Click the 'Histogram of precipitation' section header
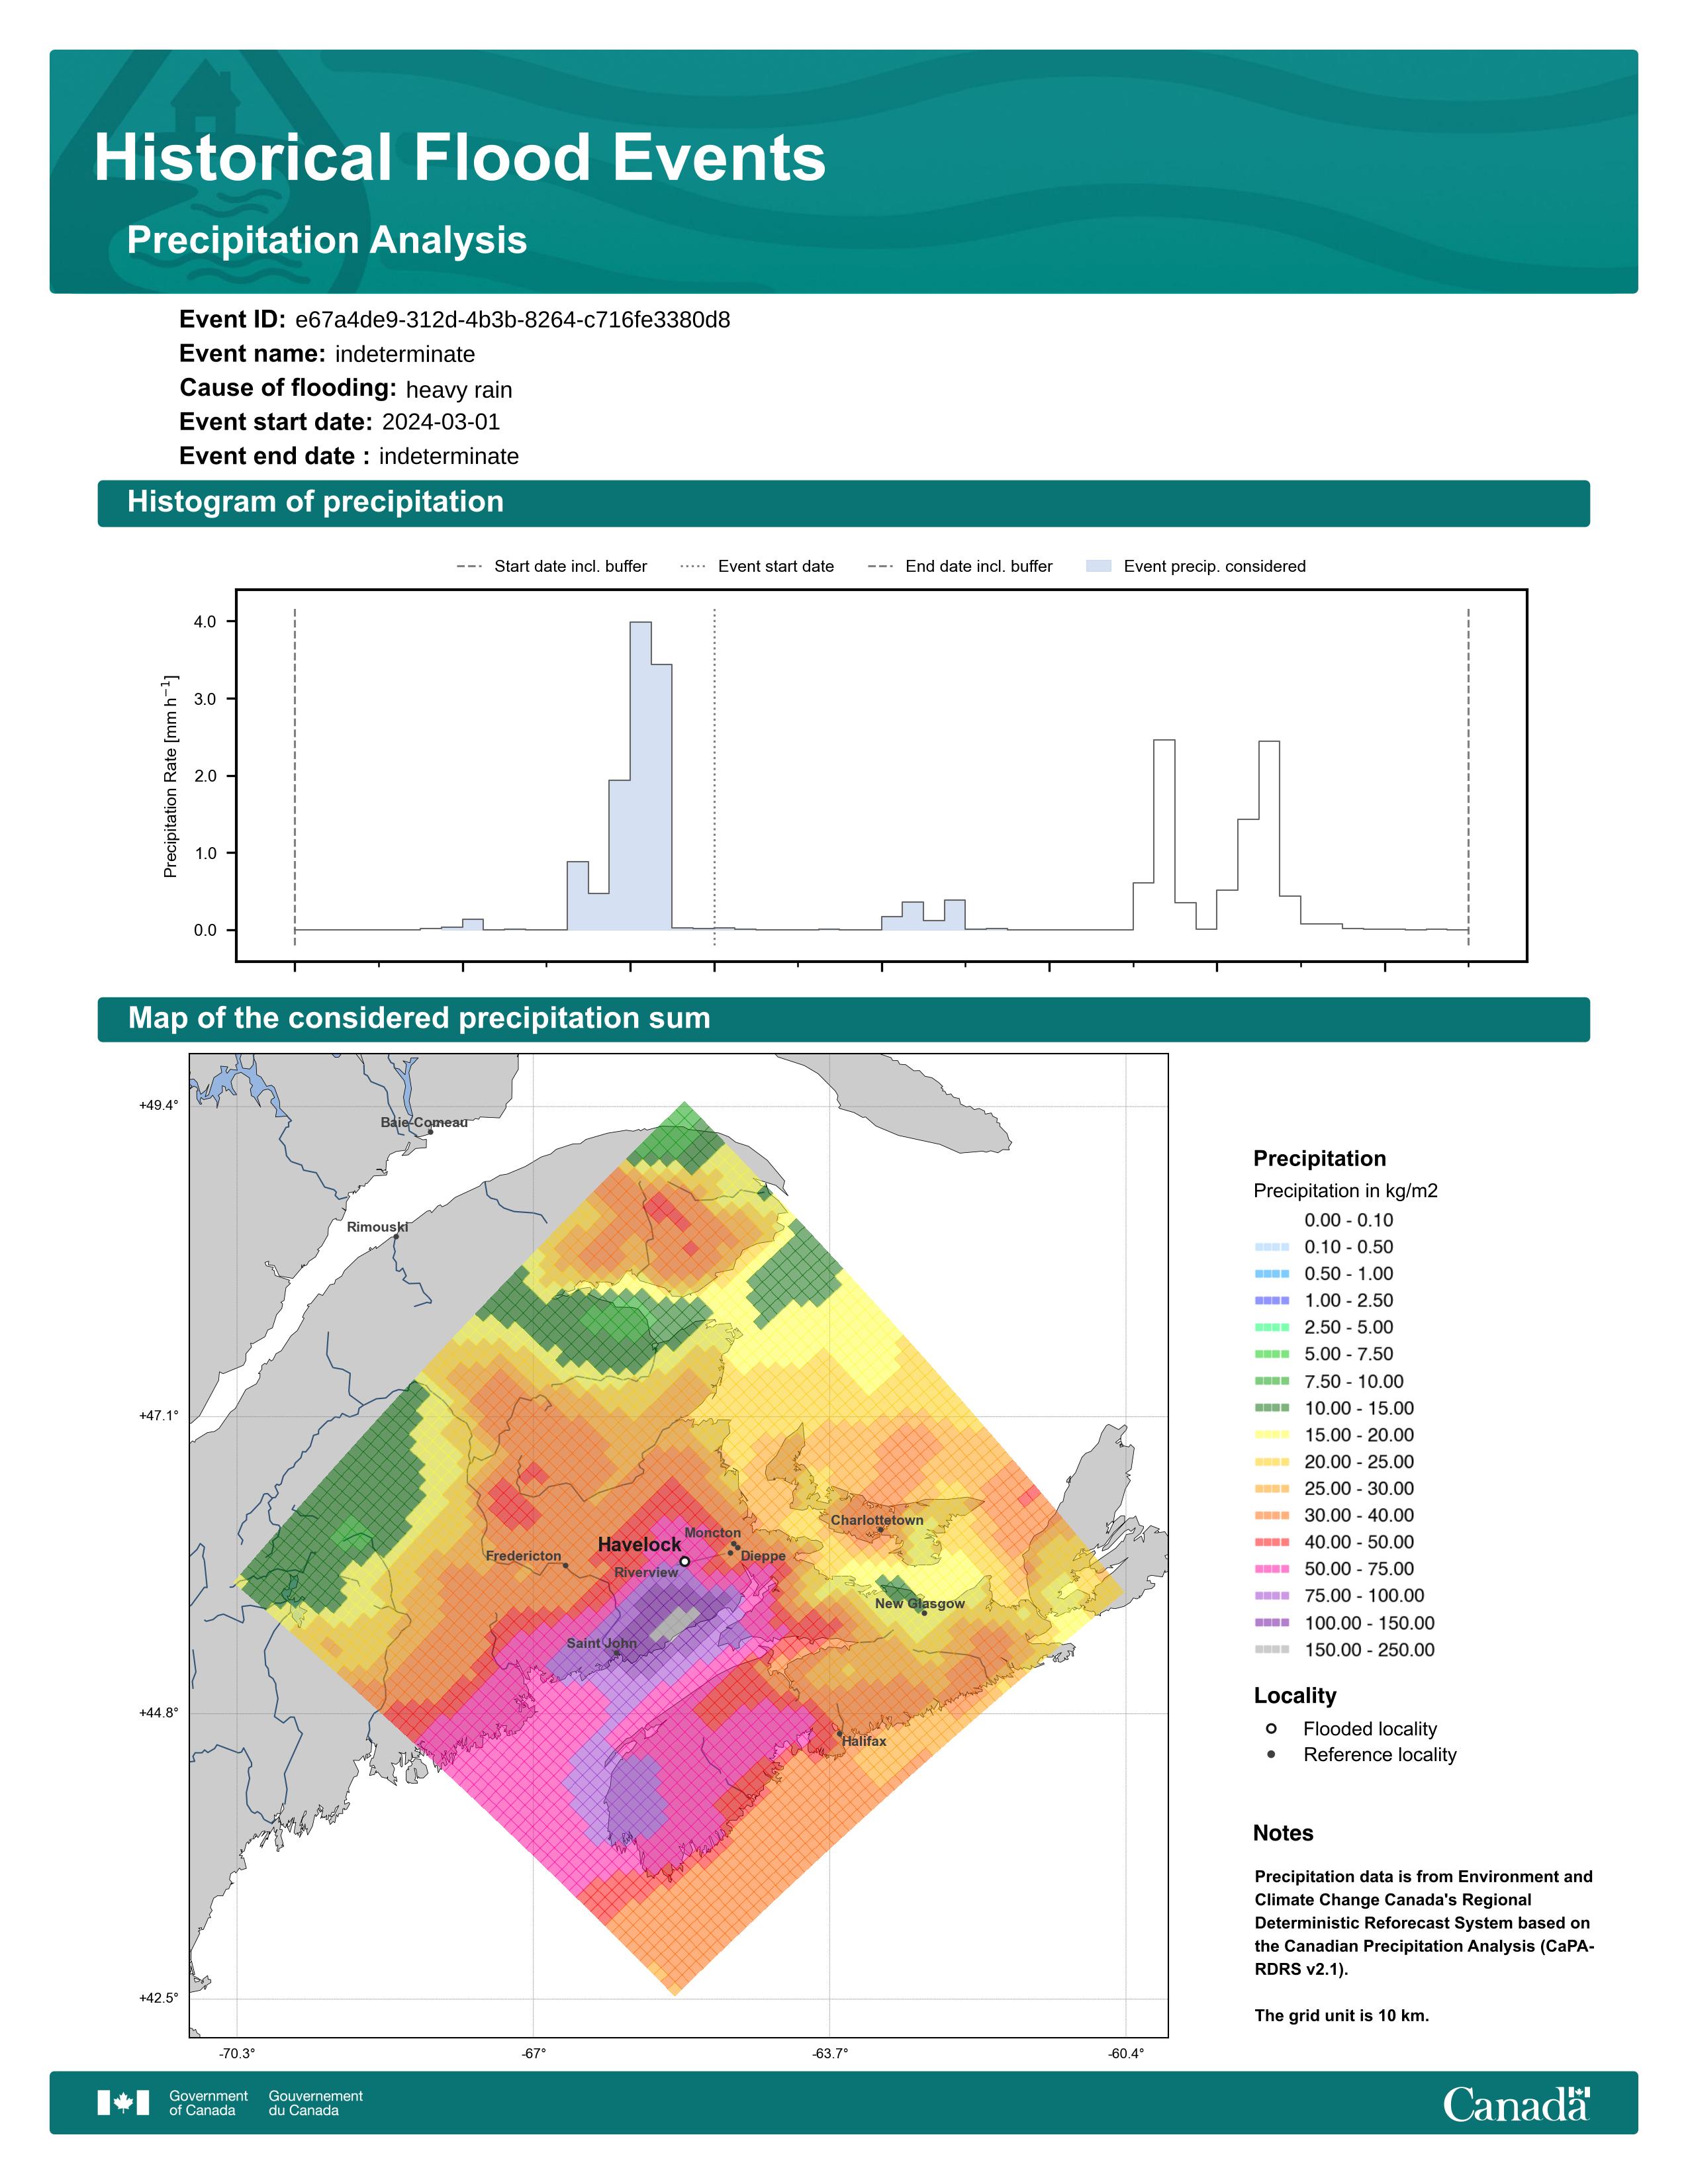 pyautogui.click(x=843, y=503)
